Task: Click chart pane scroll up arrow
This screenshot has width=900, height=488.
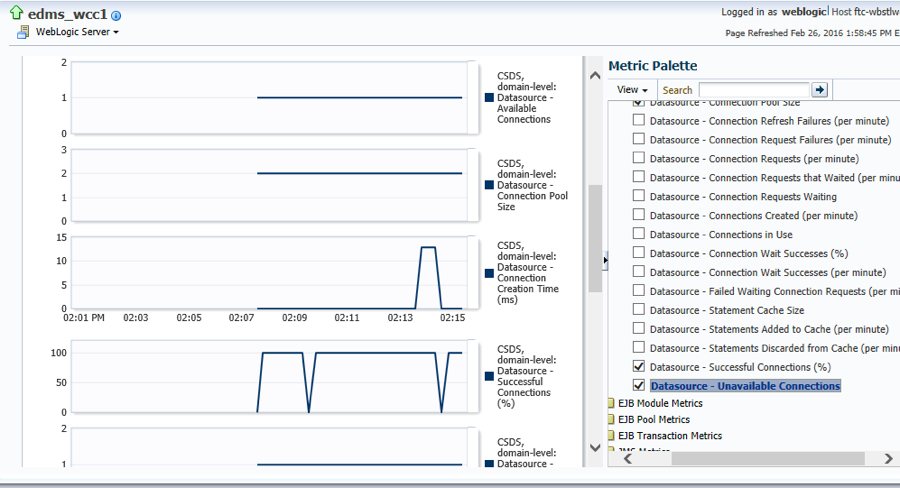Action: coord(595,75)
